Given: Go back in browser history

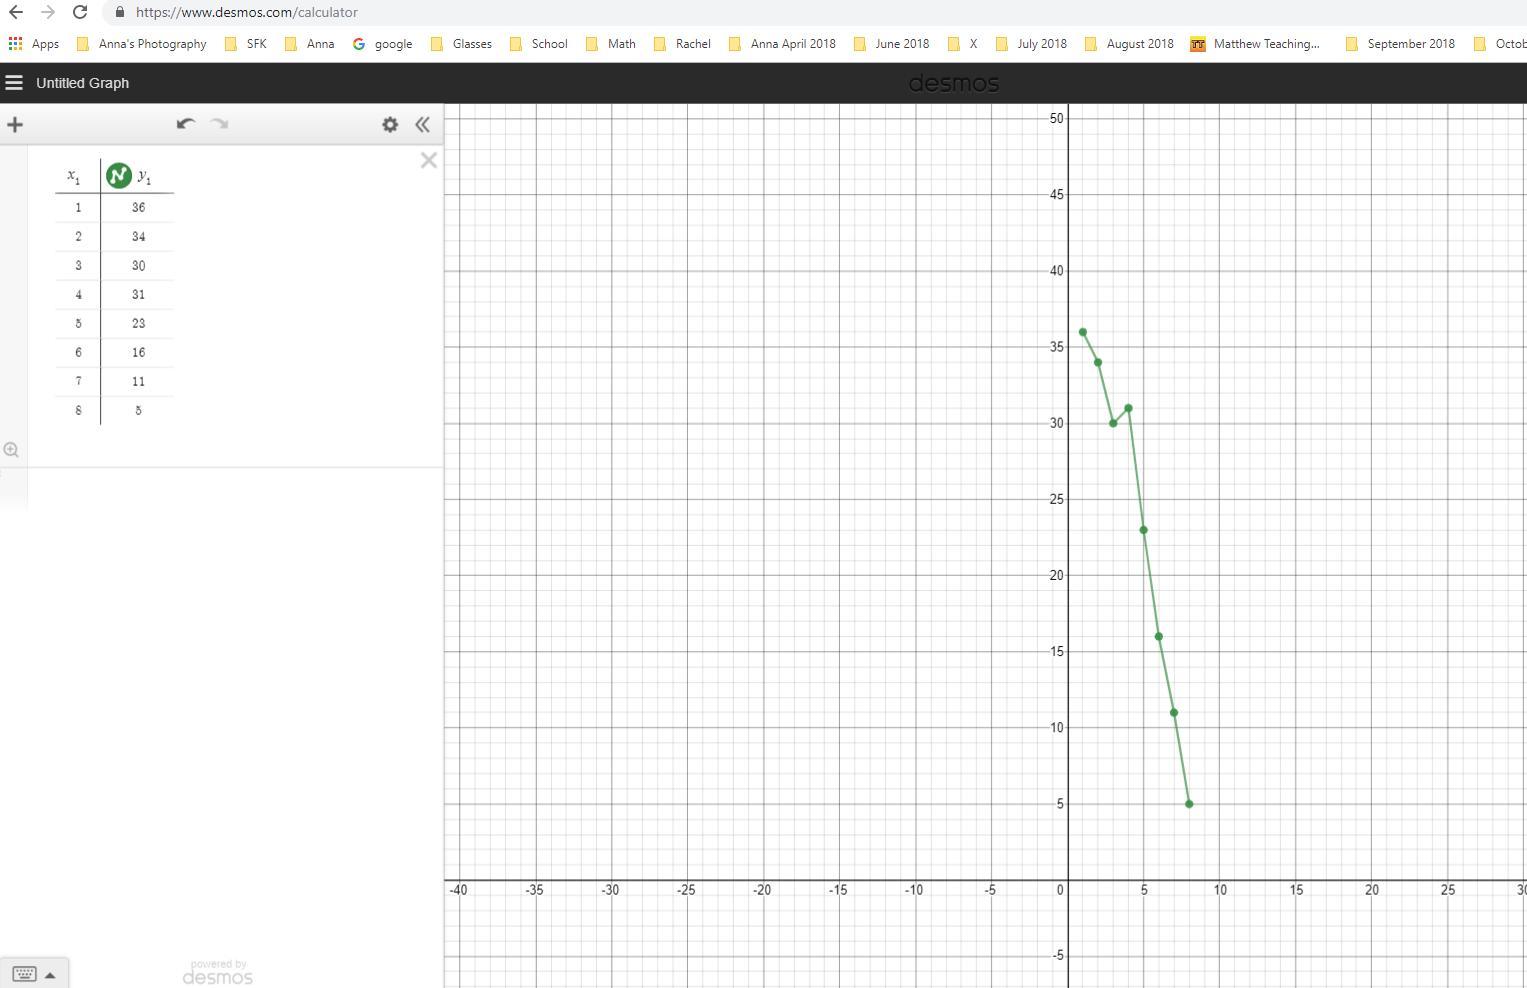Looking at the screenshot, I should [x=16, y=12].
